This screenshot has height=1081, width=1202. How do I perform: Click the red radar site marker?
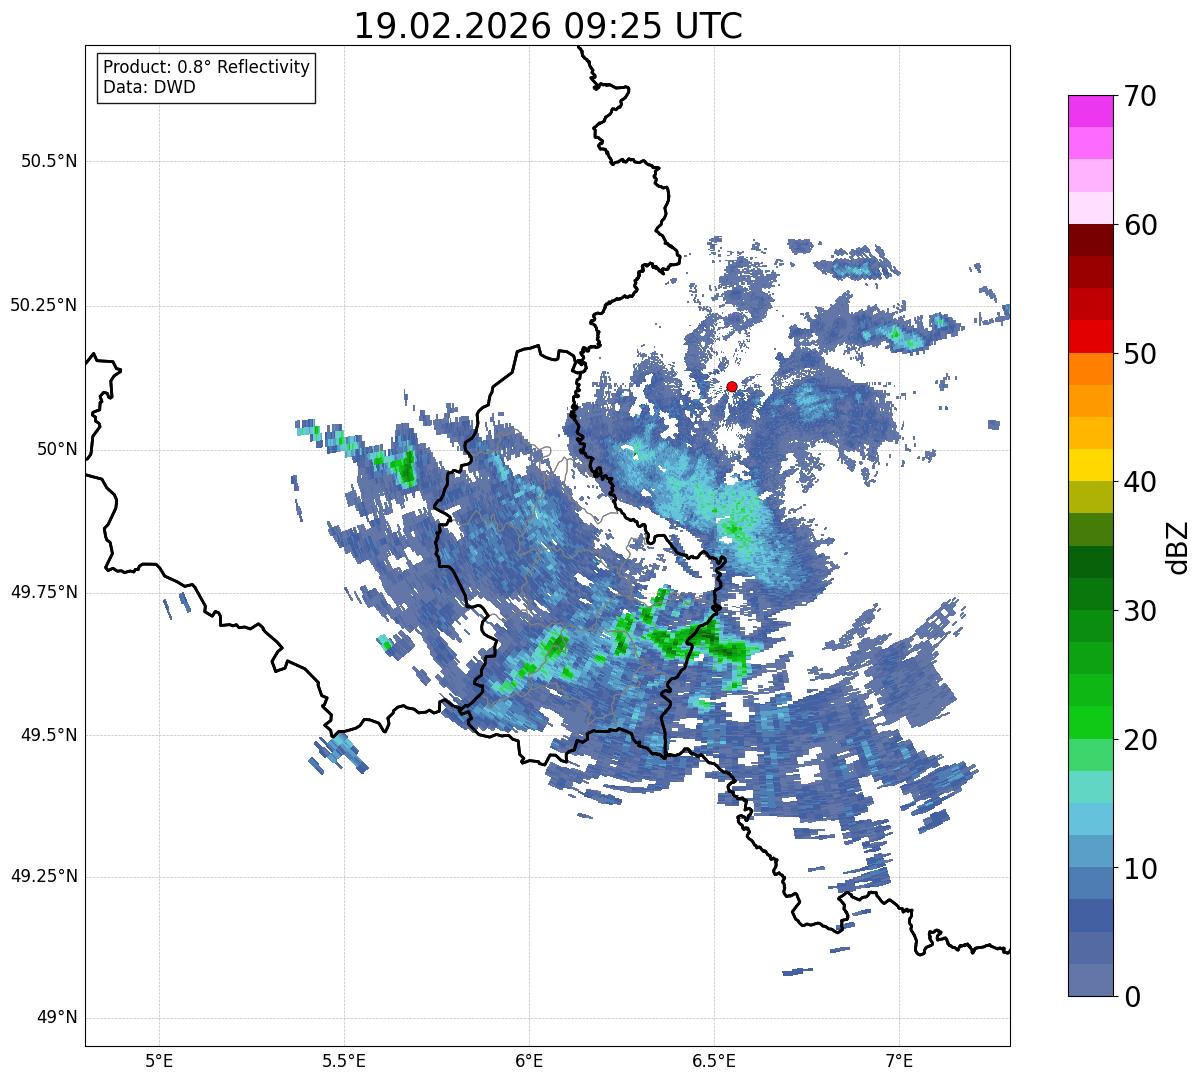coord(732,386)
